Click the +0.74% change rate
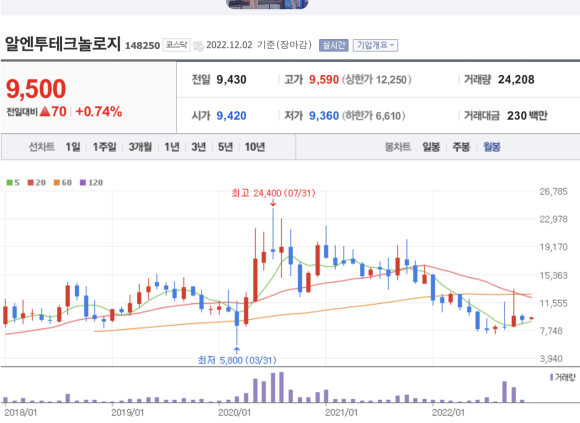The width and height of the screenshot is (580, 423). pyautogui.click(x=99, y=112)
